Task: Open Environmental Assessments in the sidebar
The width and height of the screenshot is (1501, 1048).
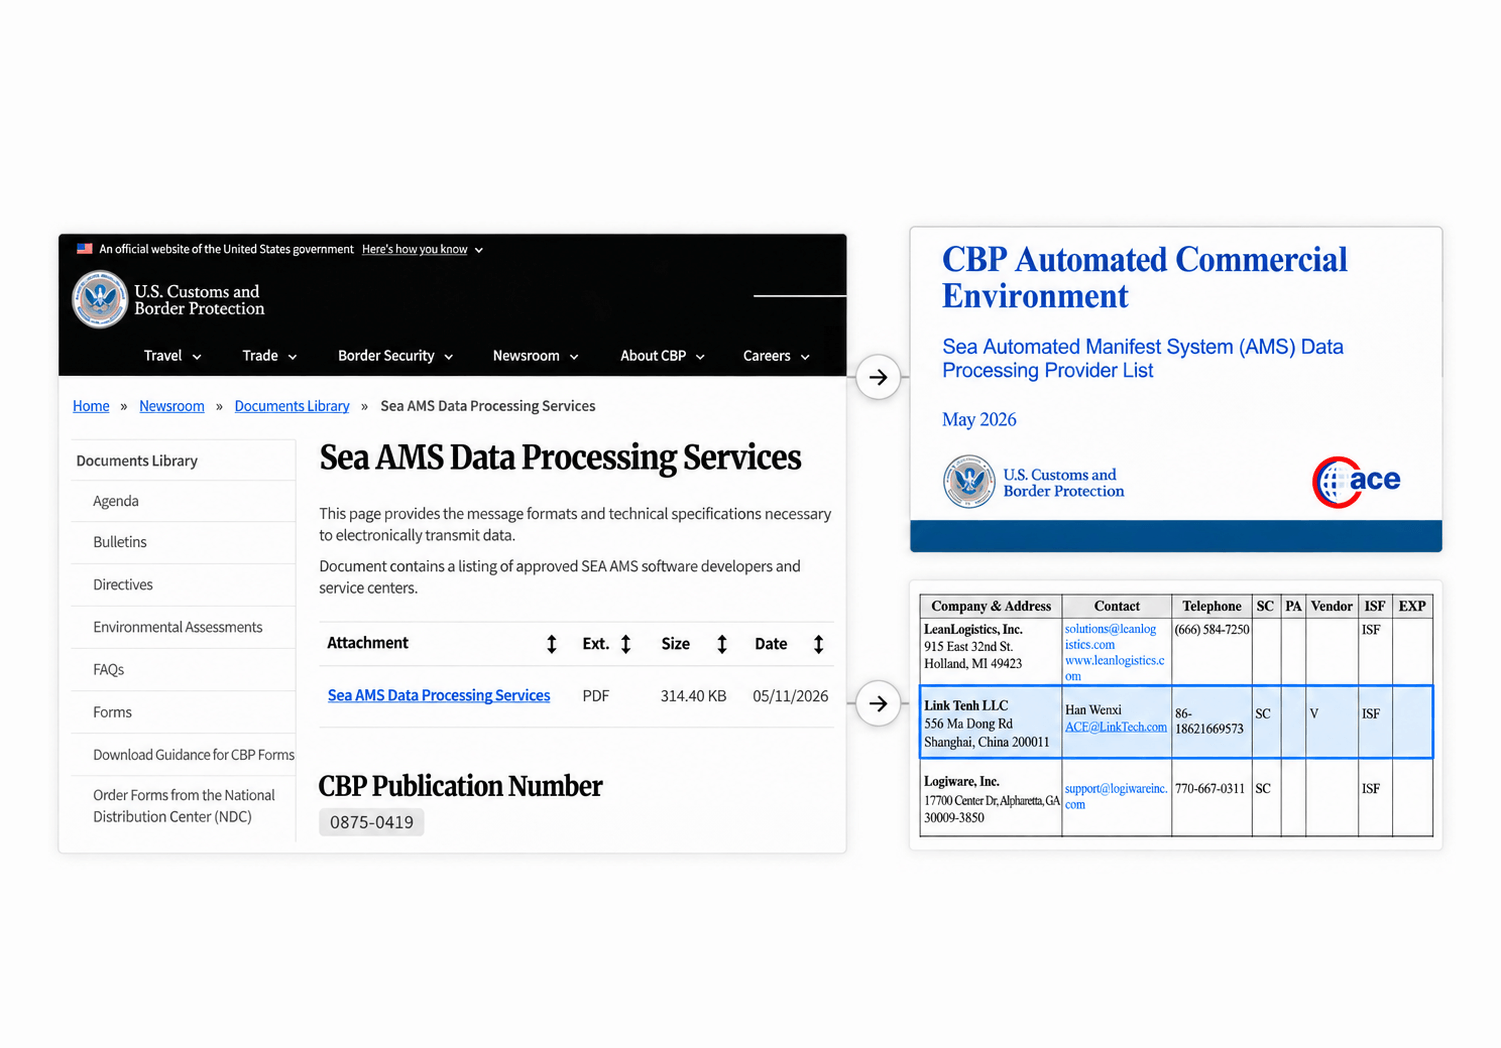Action: click(178, 627)
